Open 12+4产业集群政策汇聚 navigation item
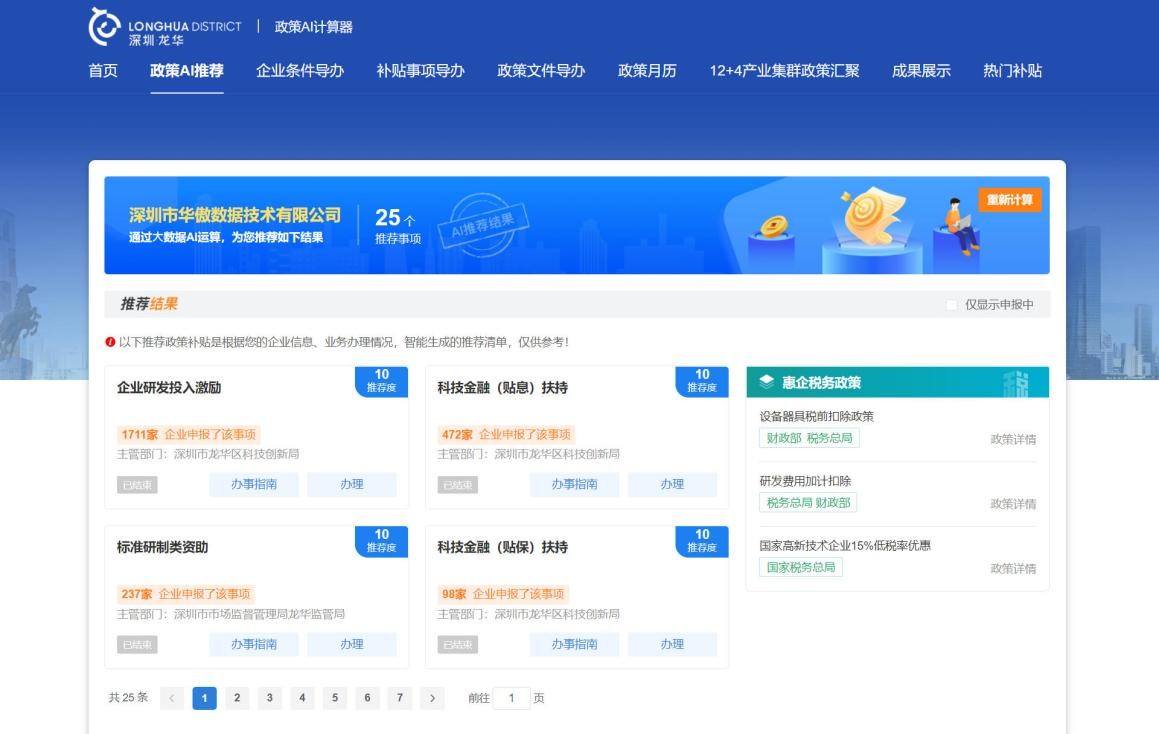 click(x=784, y=71)
